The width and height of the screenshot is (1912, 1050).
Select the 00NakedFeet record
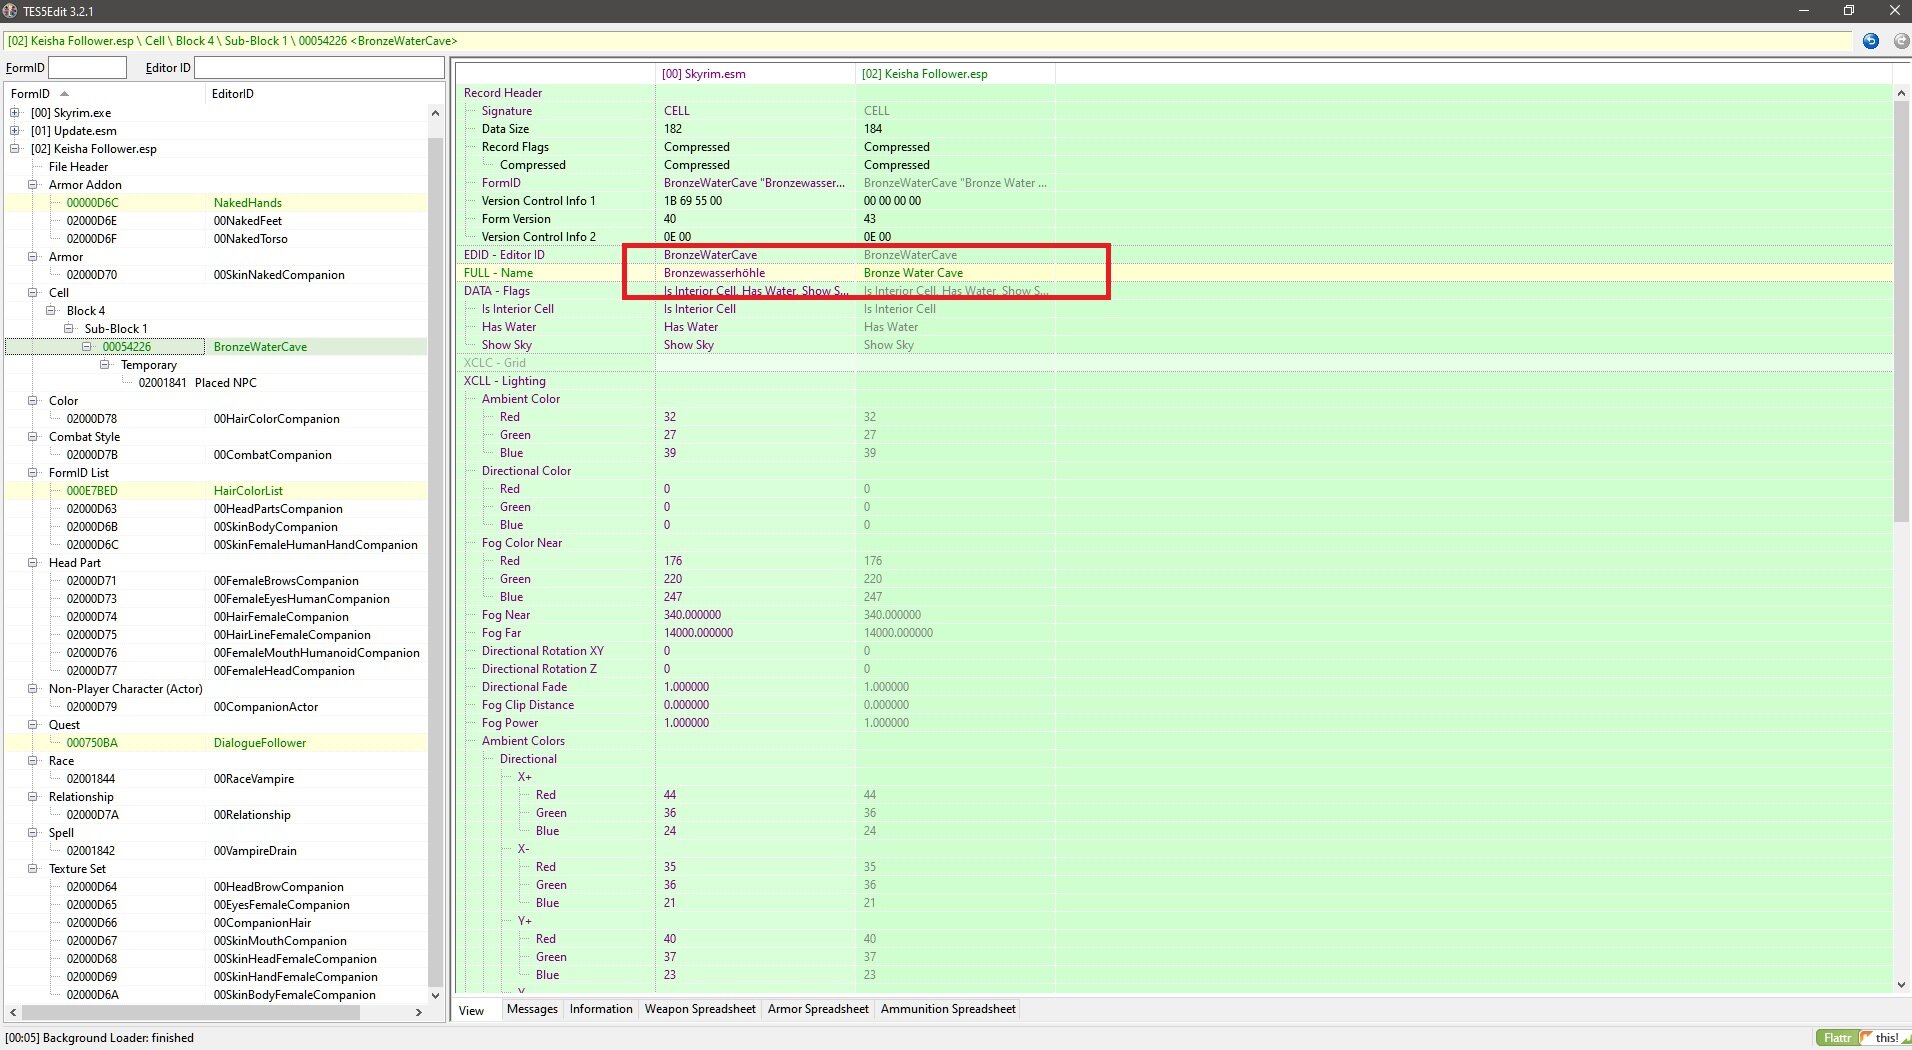(x=216, y=221)
